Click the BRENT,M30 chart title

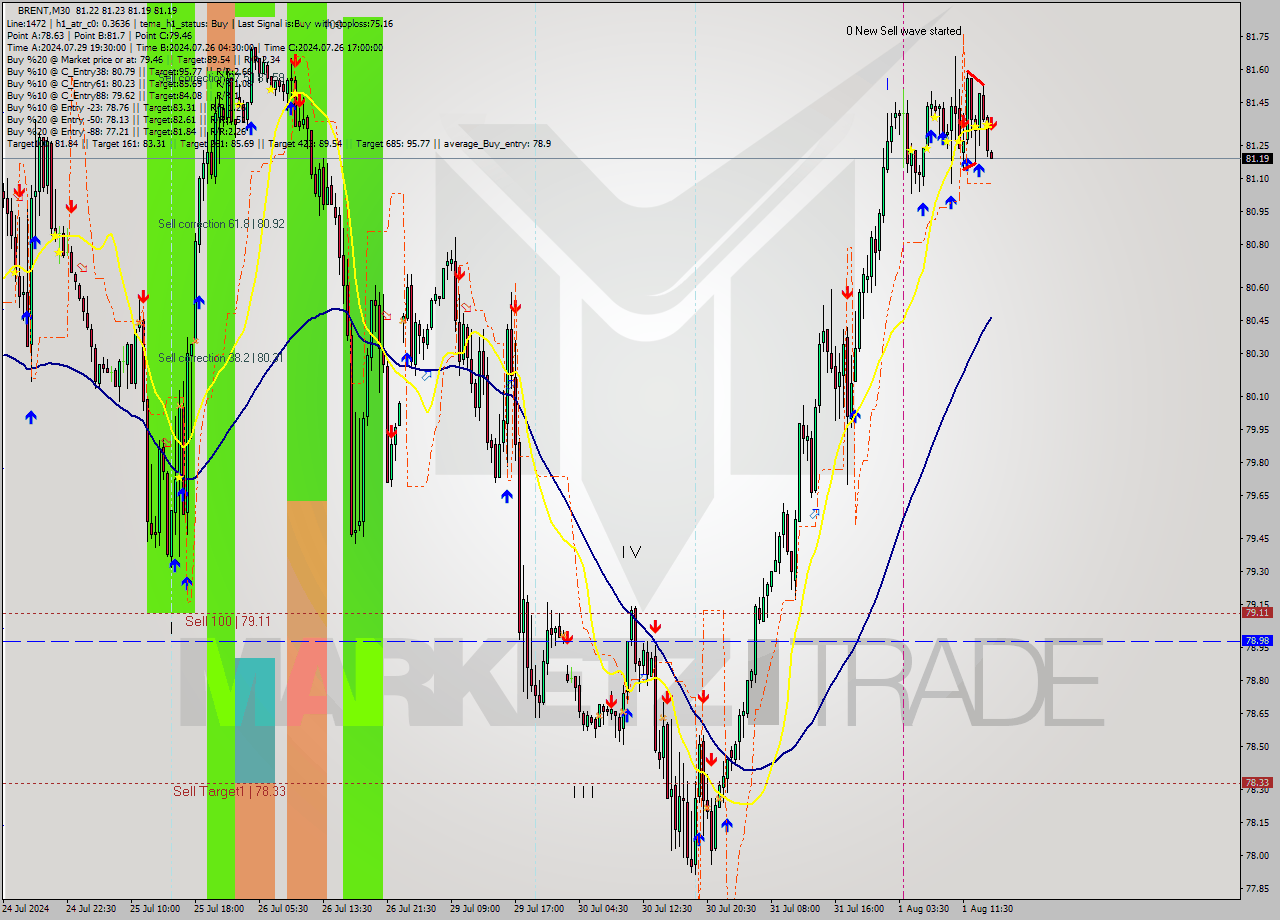[44, 10]
